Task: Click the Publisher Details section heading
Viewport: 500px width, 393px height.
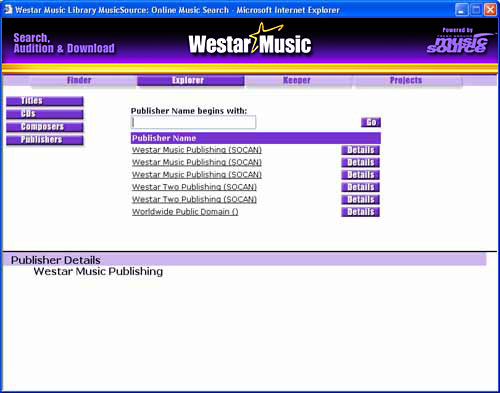Action: [56, 260]
